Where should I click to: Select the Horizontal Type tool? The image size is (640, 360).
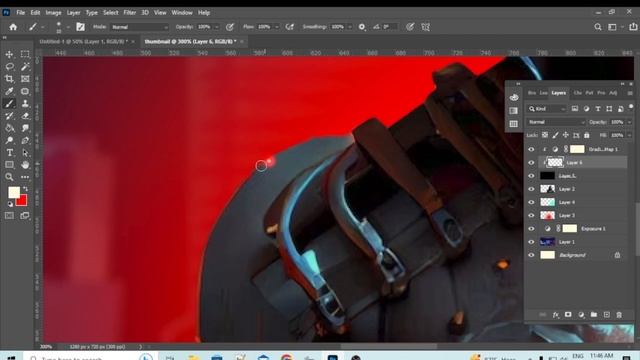(9, 153)
